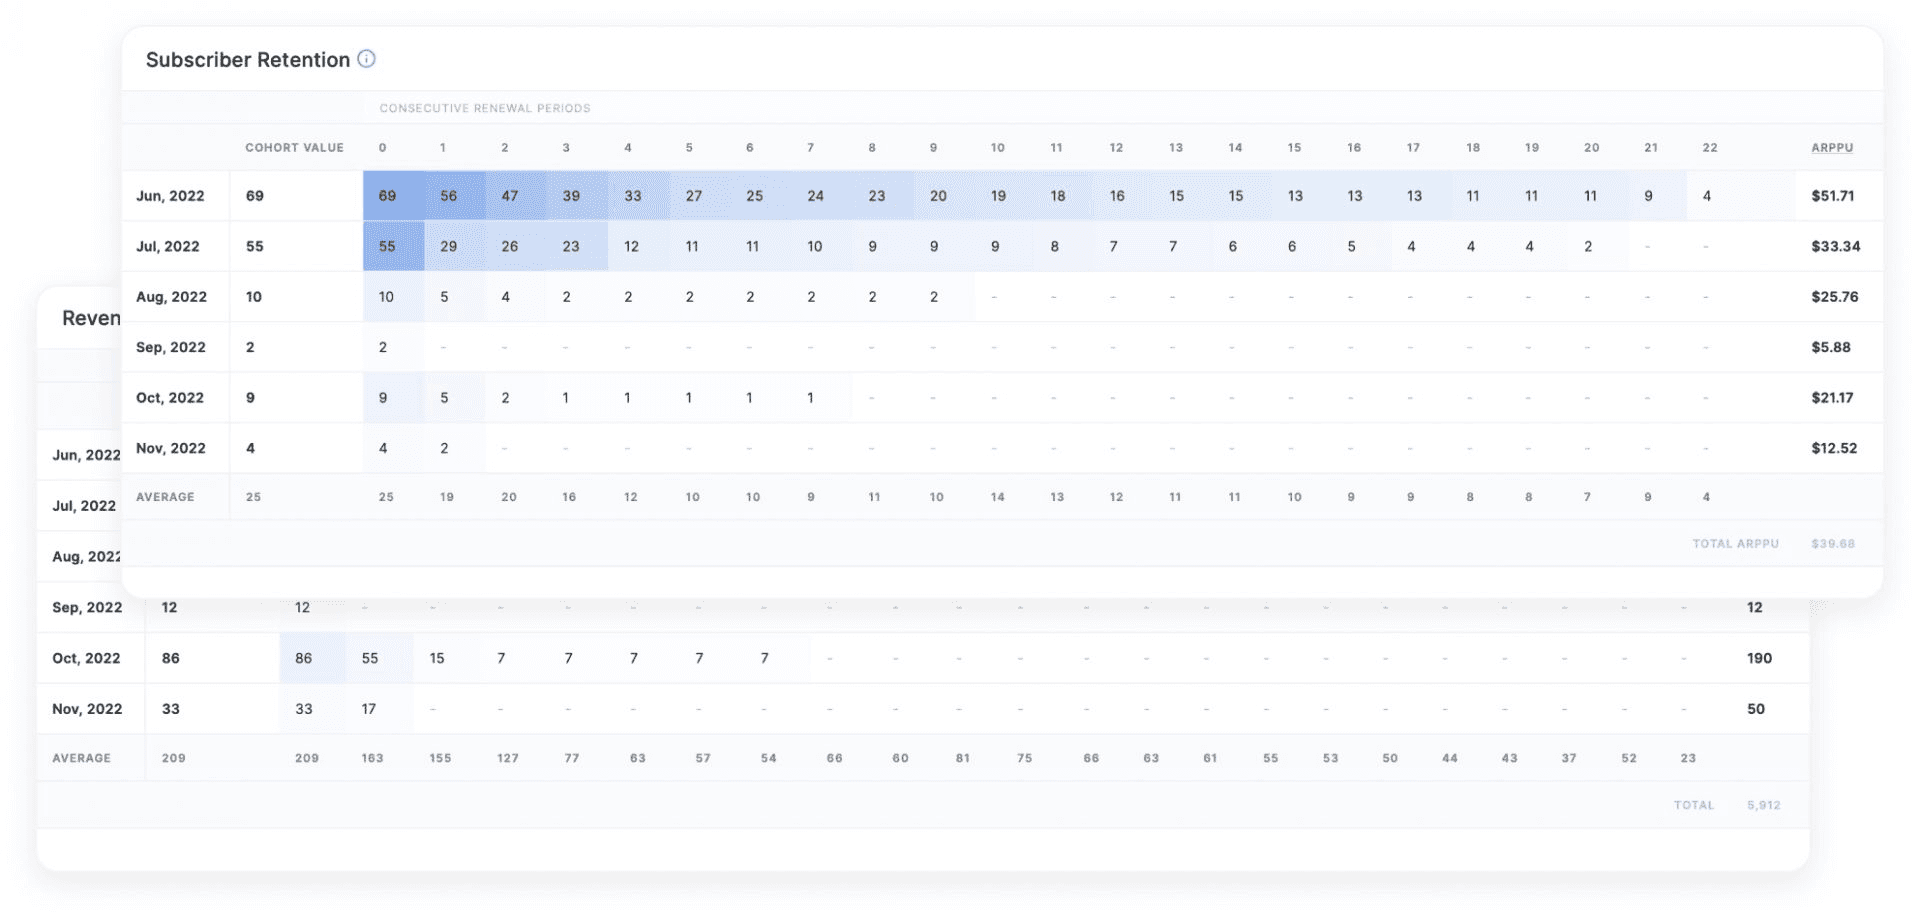Select the Jul, 2022 row label with cohort value 55
The width and height of the screenshot is (1920, 919).
pyautogui.click(x=168, y=247)
